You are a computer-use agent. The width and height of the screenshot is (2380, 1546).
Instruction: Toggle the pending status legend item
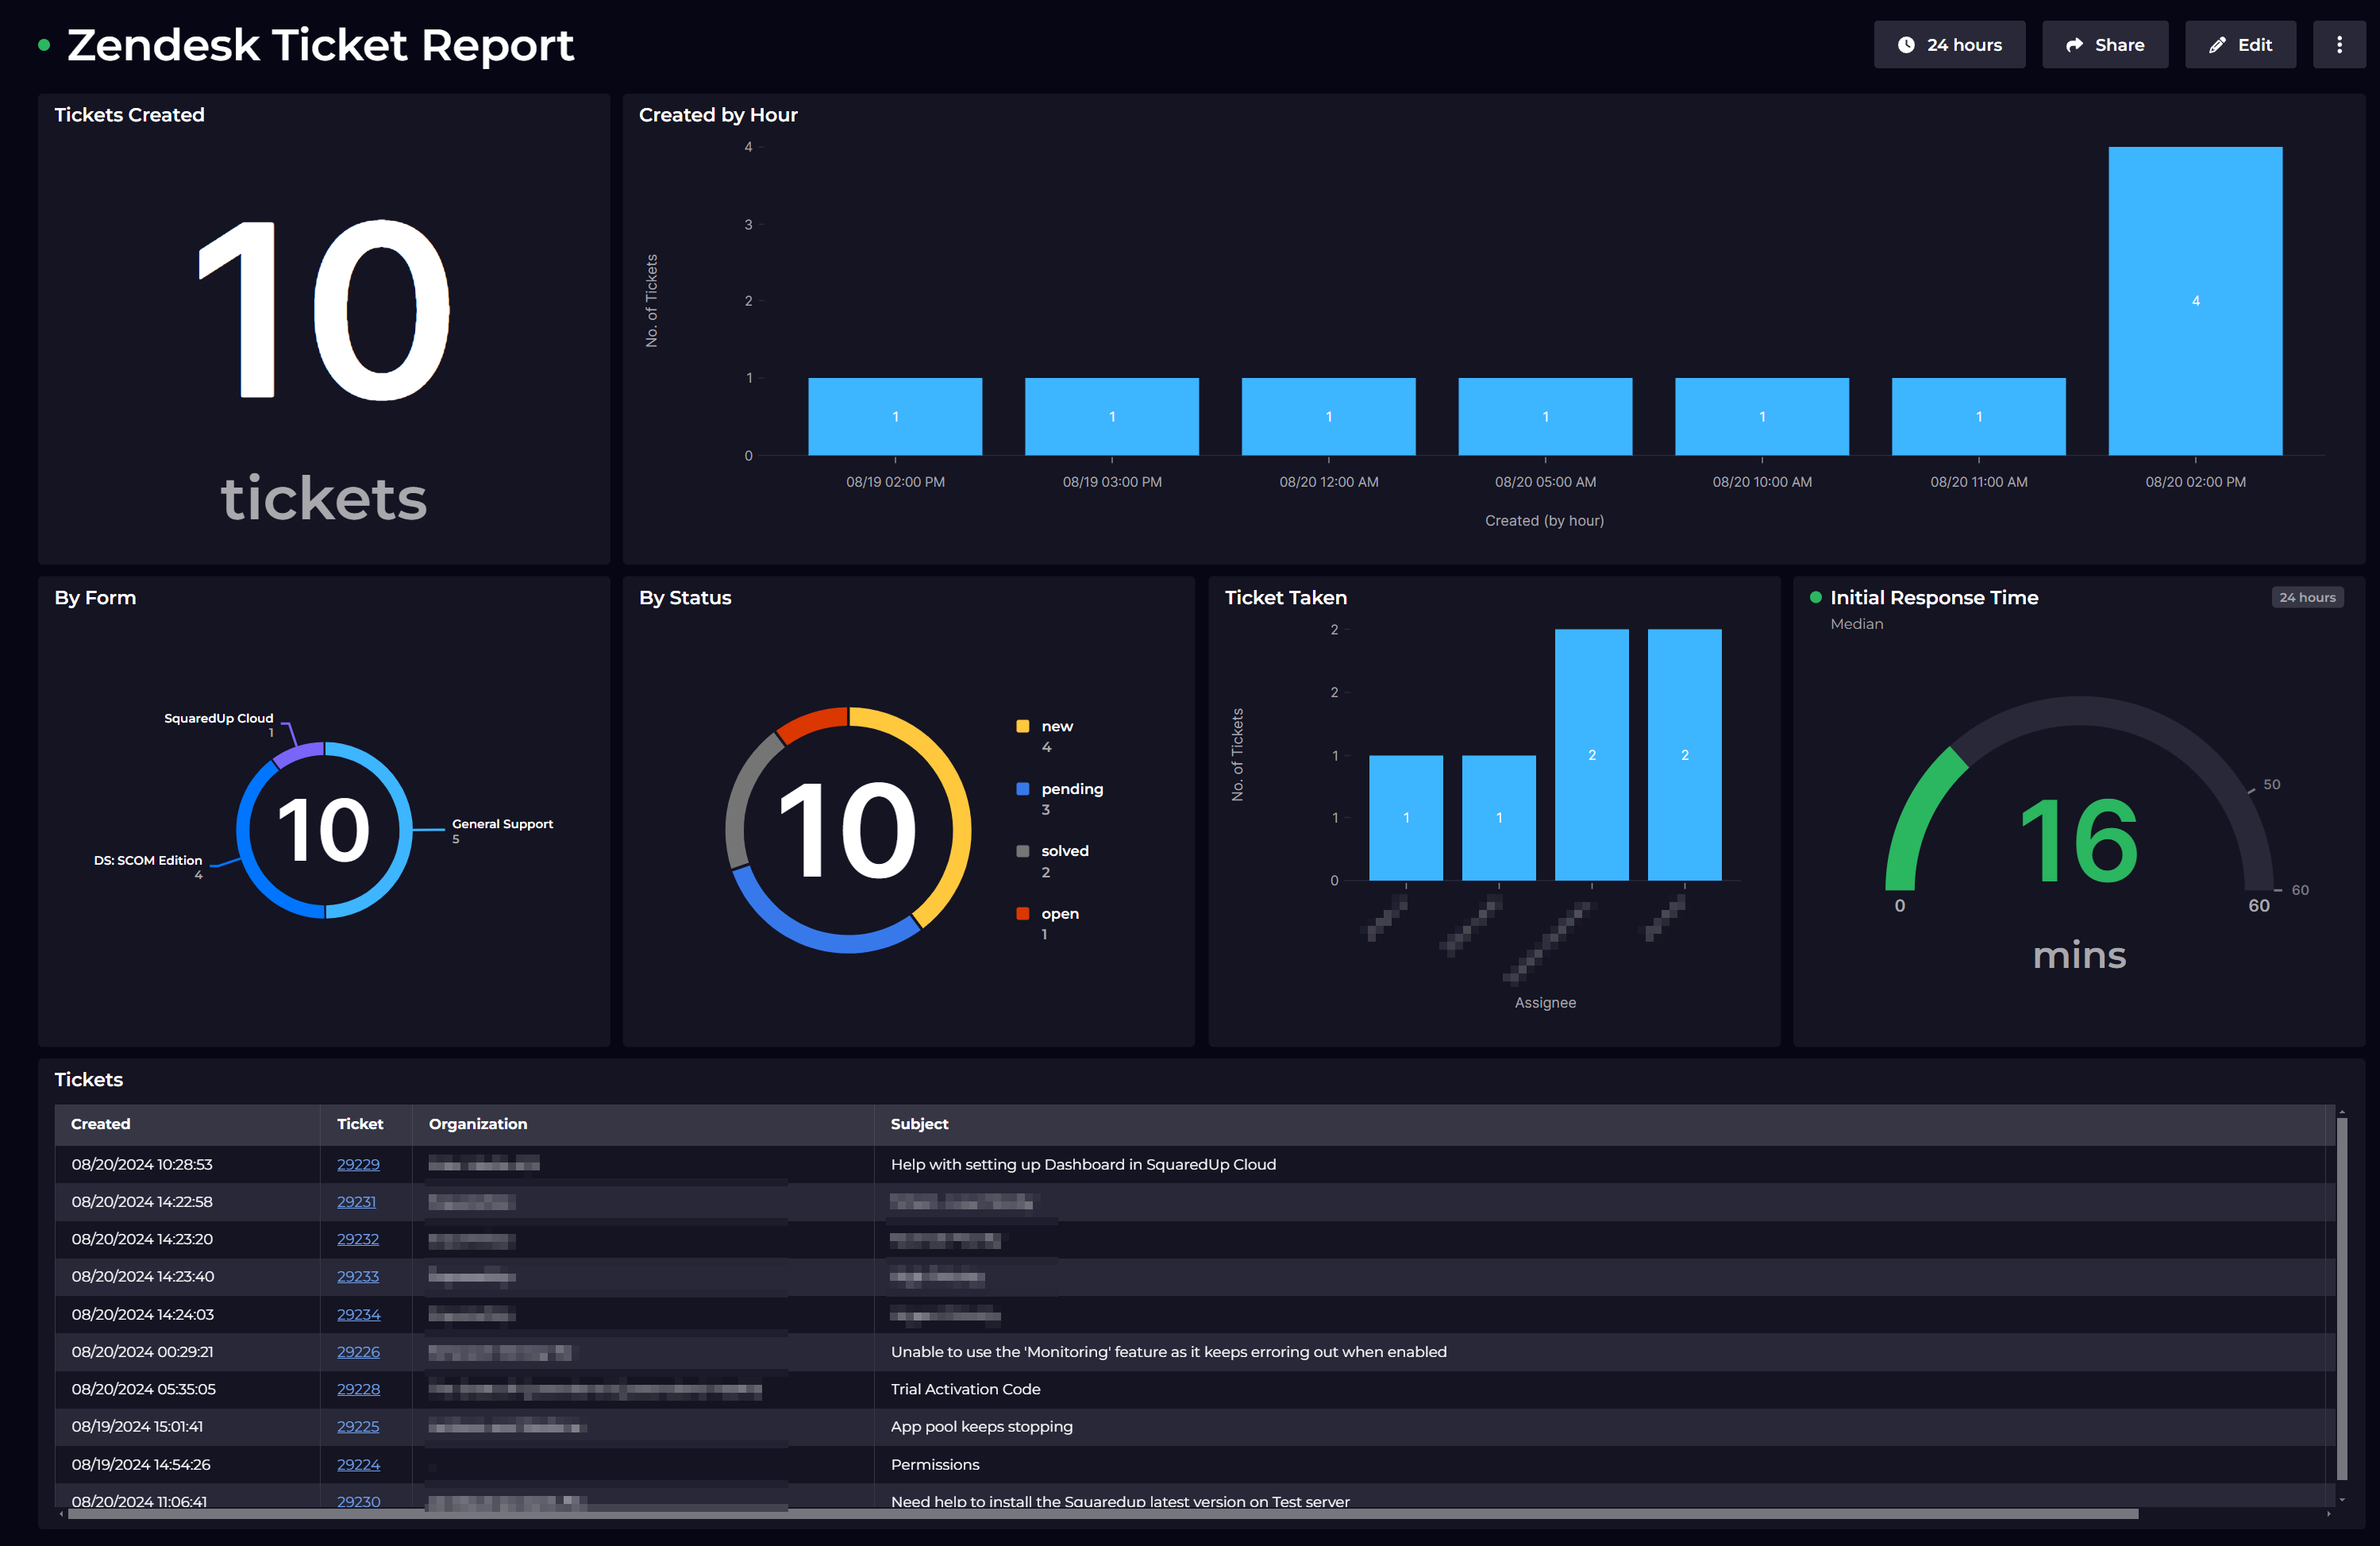coord(1071,789)
